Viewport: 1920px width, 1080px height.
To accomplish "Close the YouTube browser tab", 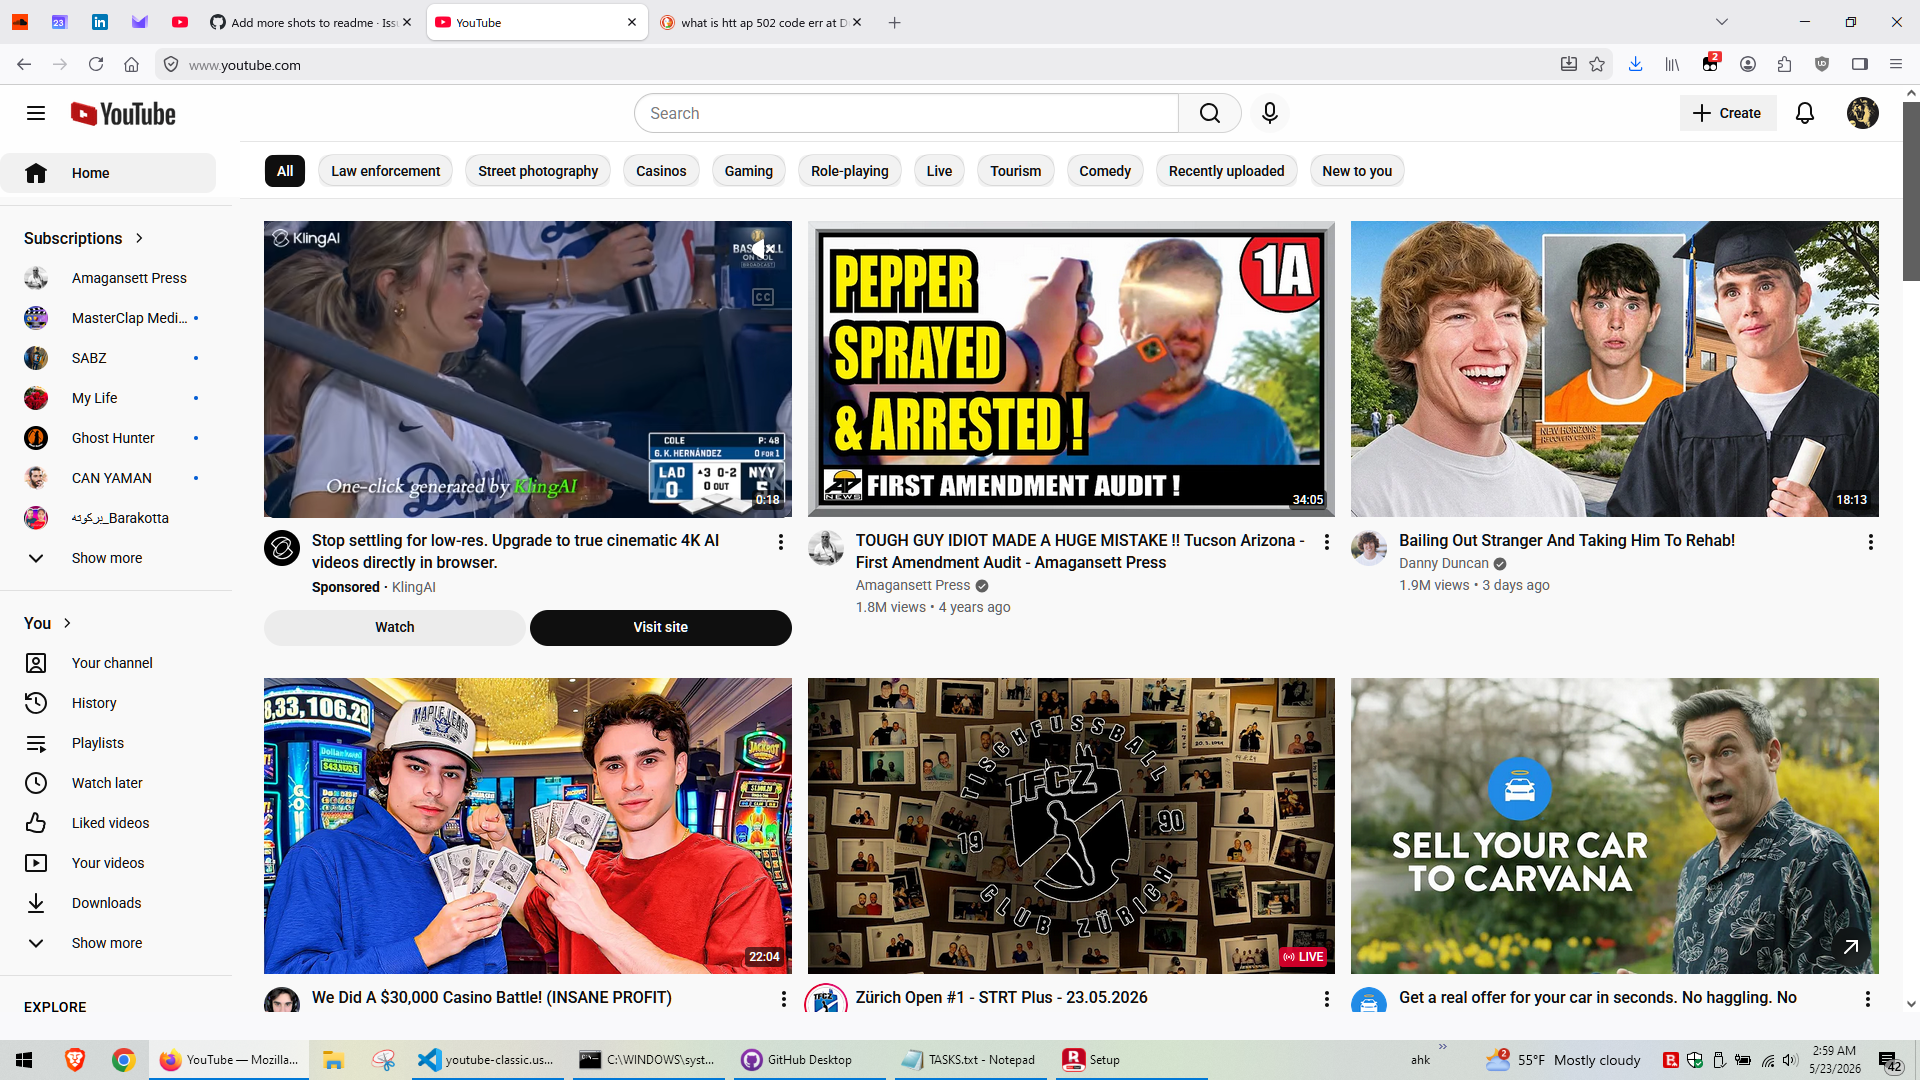I will click(x=632, y=22).
